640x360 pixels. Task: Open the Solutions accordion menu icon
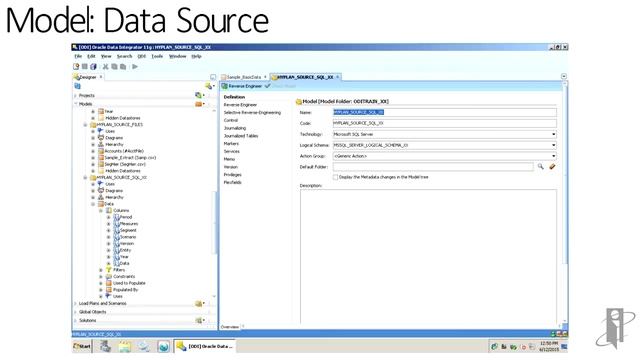click(x=199, y=320)
